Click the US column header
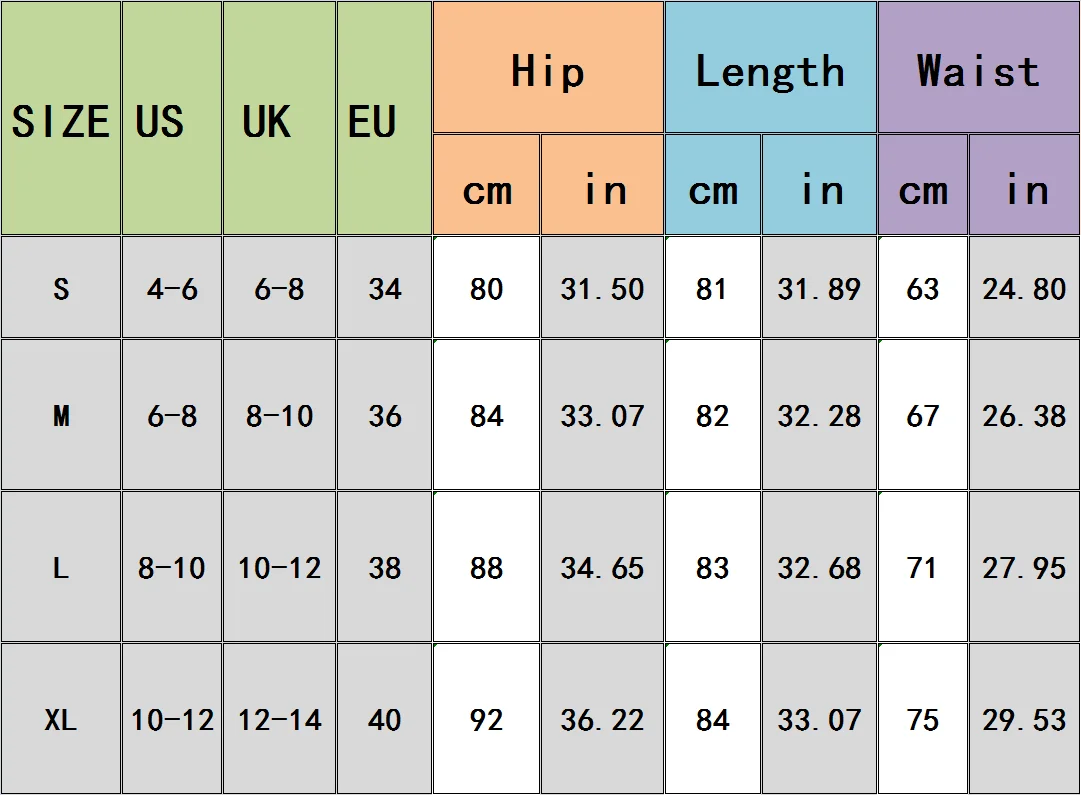The height and width of the screenshot is (795, 1081). pyautogui.click(x=172, y=118)
